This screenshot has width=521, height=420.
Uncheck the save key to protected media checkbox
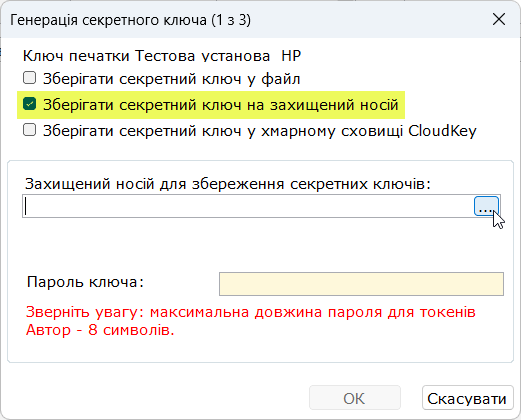tap(29, 104)
